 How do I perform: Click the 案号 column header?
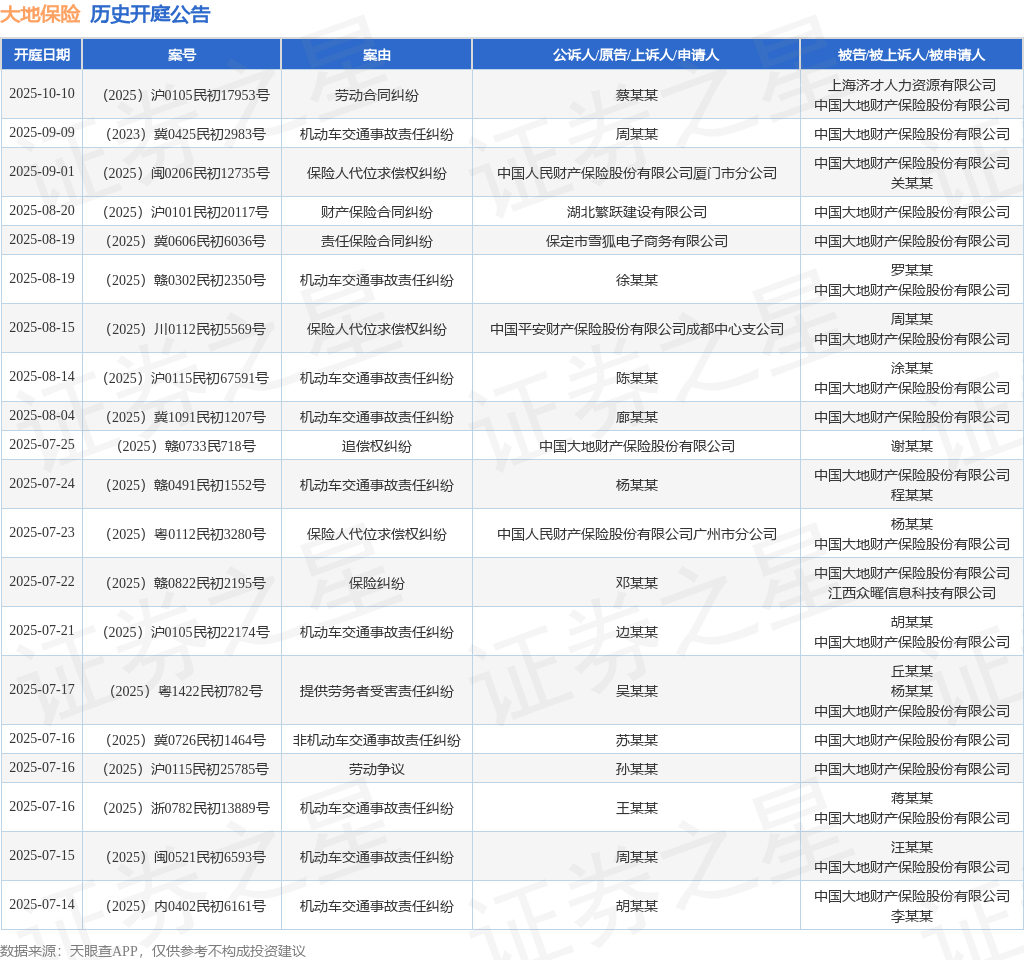click(x=182, y=55)
